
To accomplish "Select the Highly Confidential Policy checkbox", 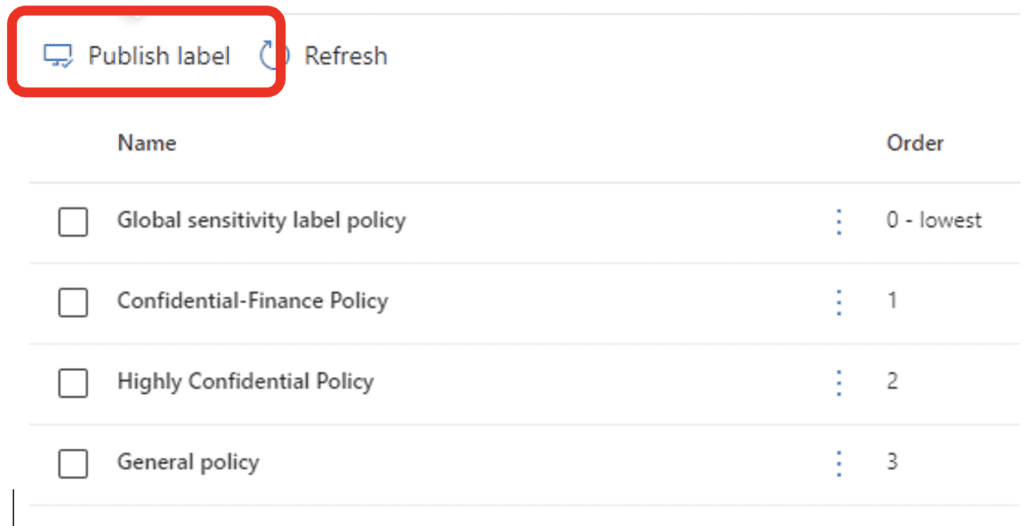I will (73, 383).
